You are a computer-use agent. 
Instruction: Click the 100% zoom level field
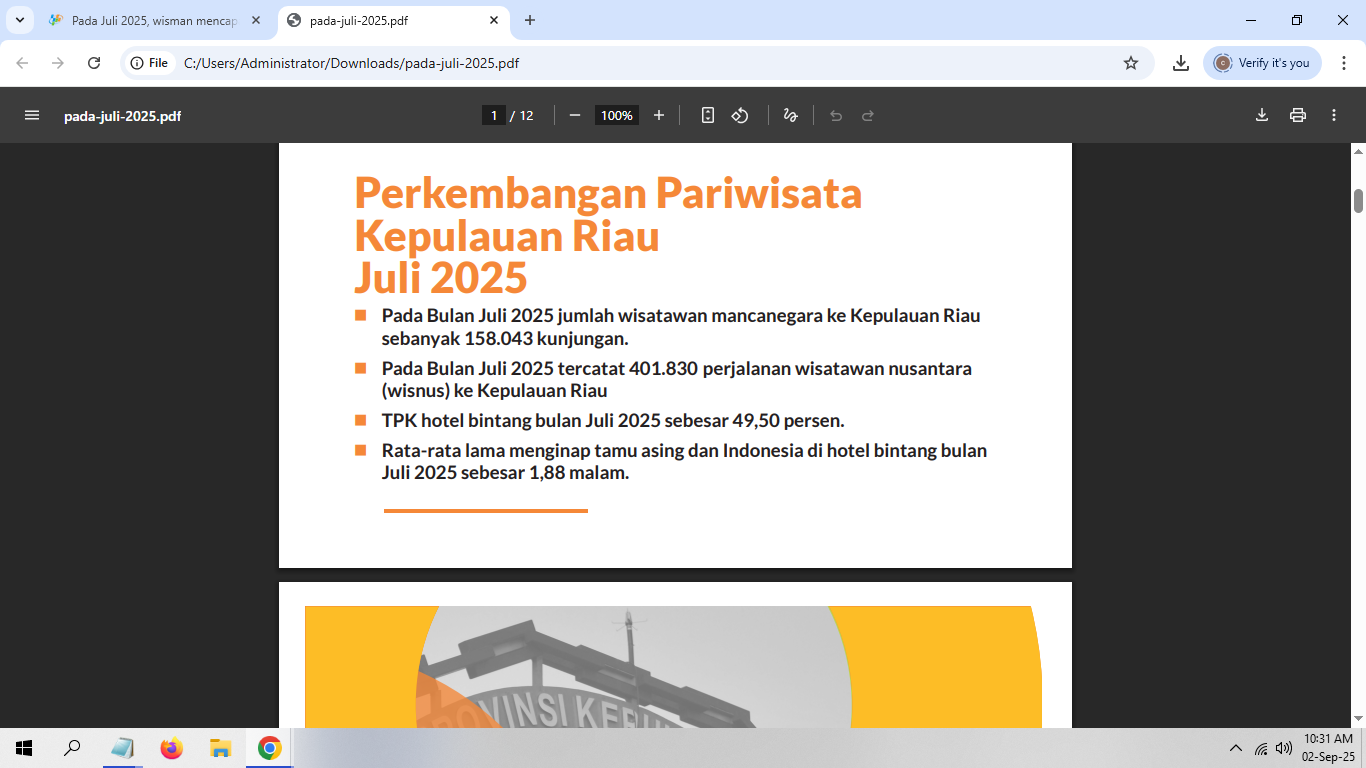617,115
